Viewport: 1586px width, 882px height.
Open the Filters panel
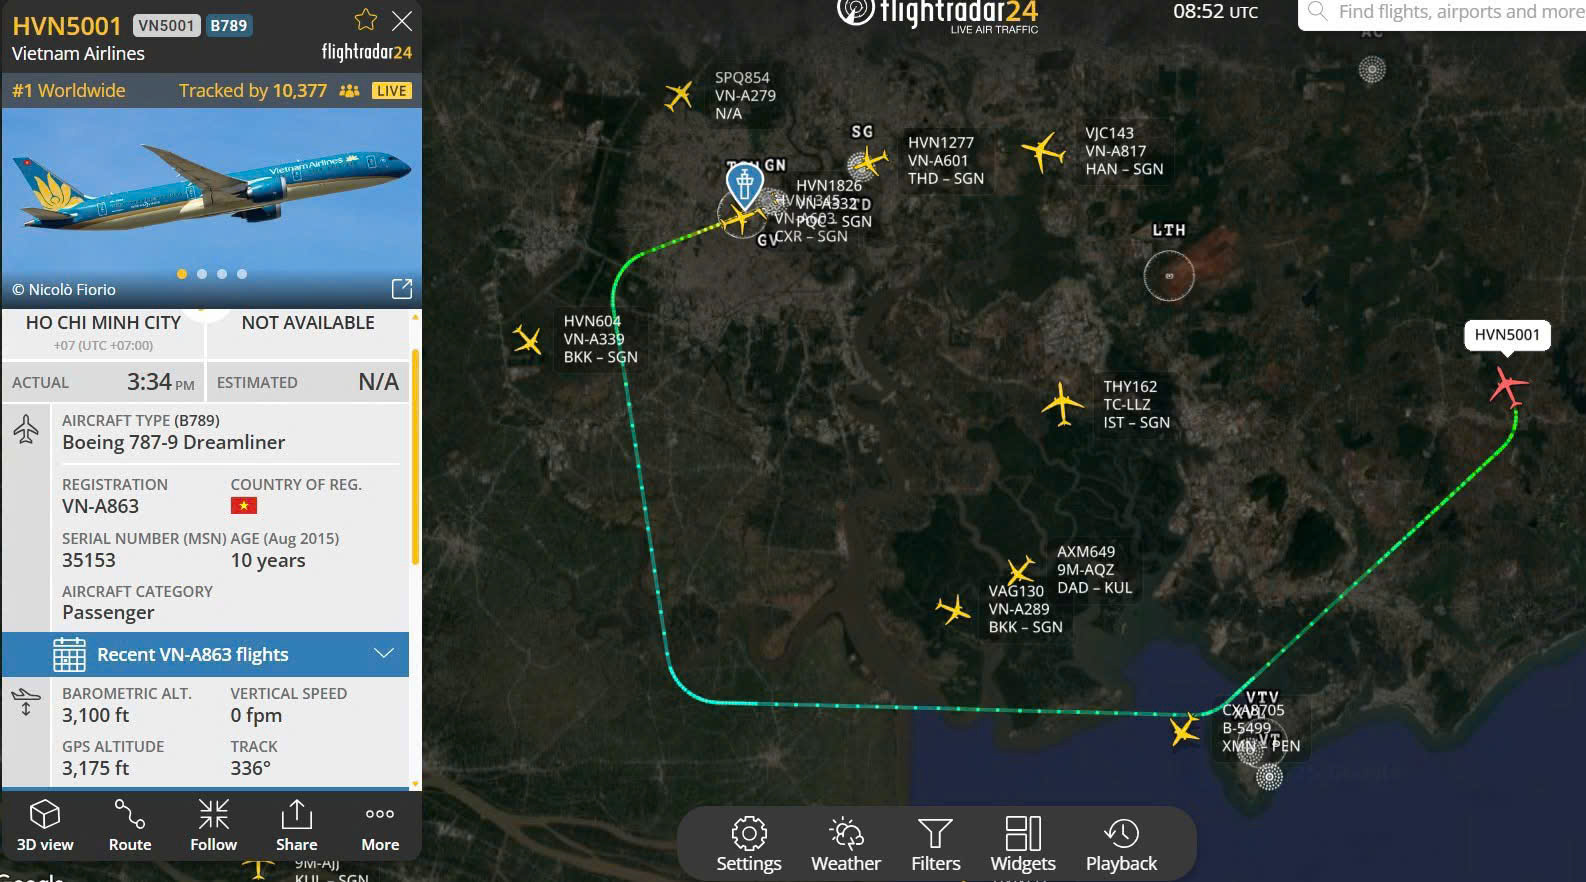pos(936,845)
